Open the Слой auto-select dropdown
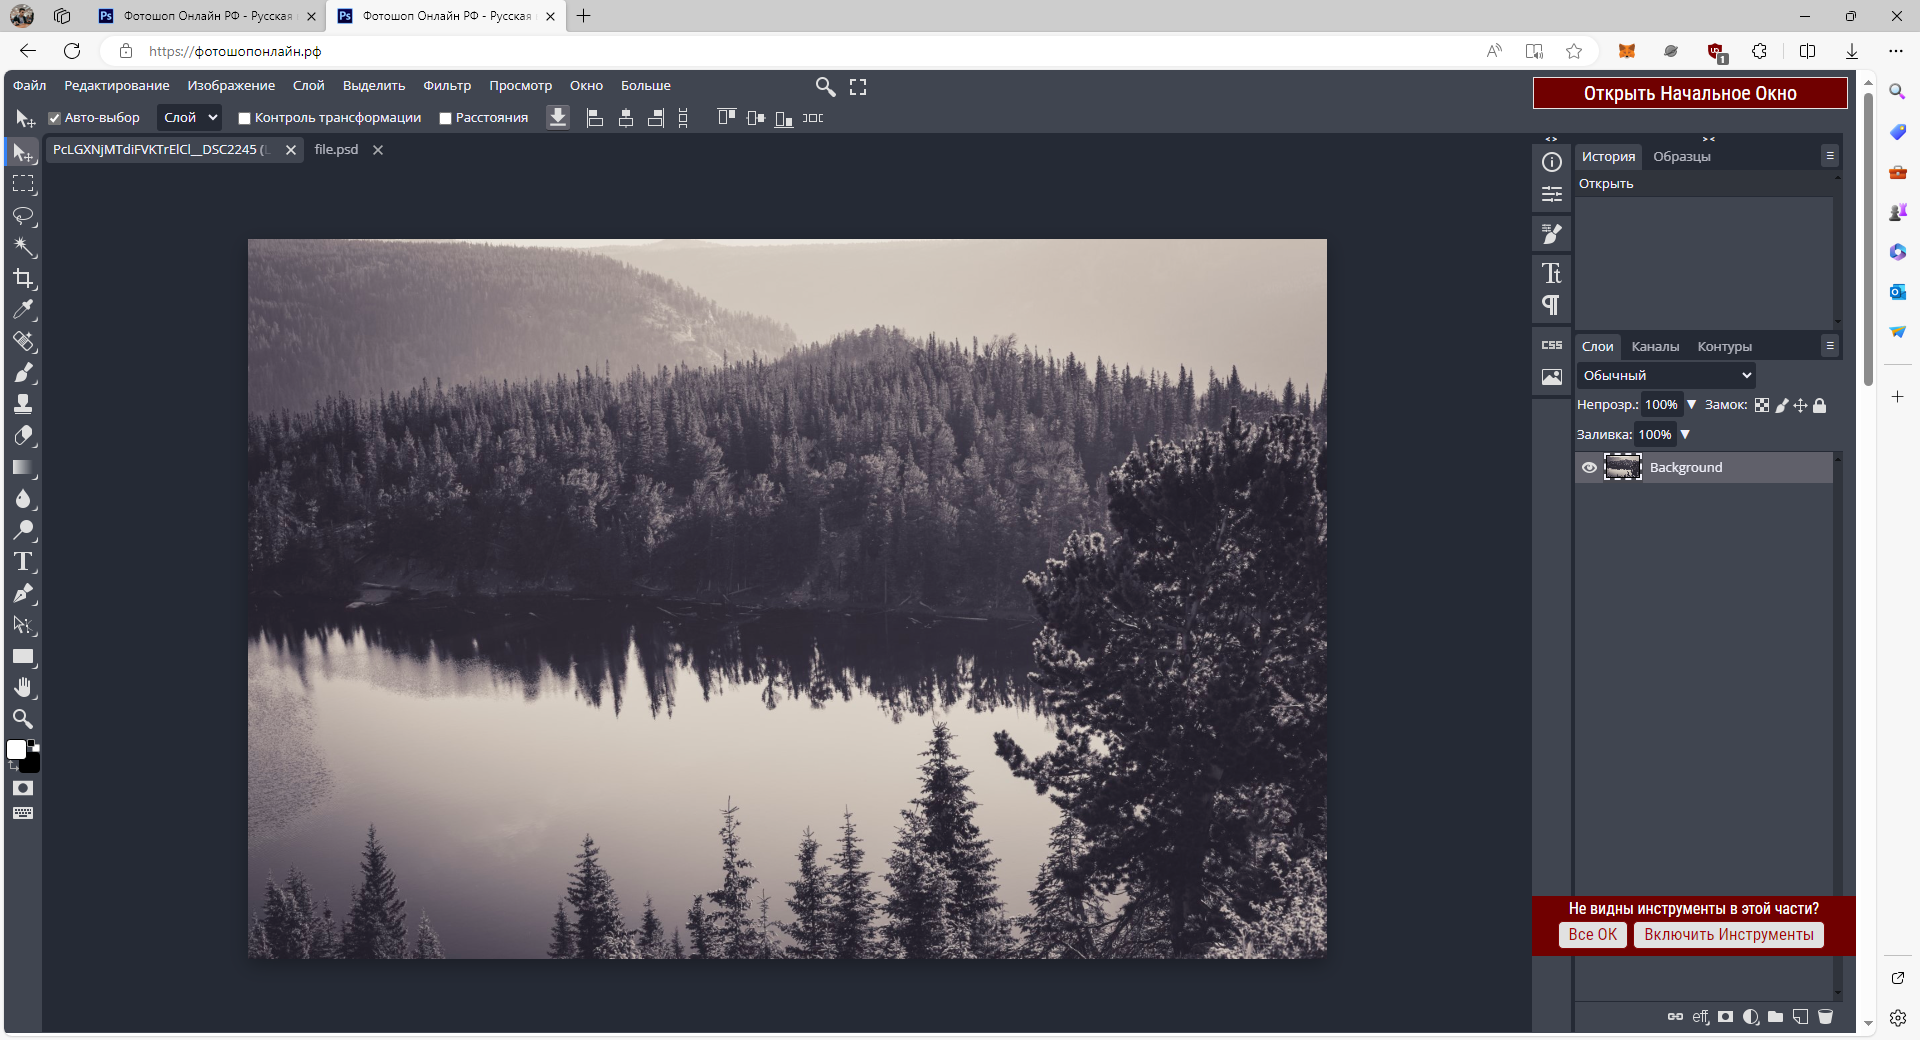Screen dimensions: 1920x1040 (191, 118)
